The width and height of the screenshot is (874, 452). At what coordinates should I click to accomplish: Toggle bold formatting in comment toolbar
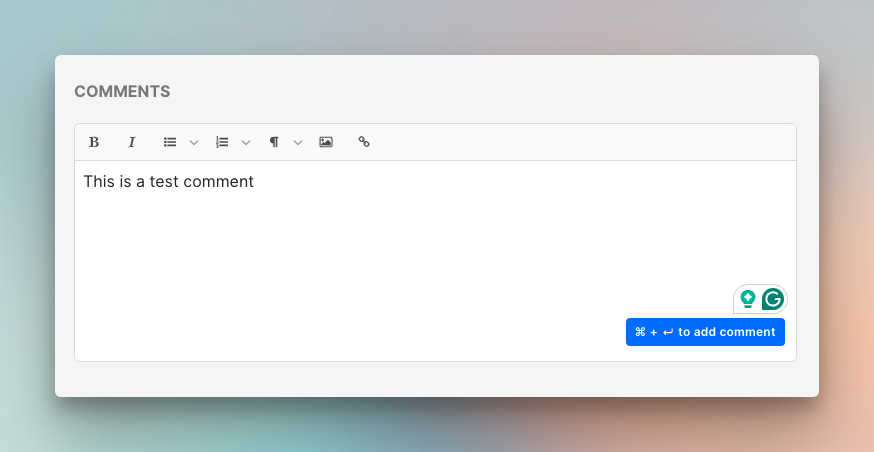click(94, 142)
